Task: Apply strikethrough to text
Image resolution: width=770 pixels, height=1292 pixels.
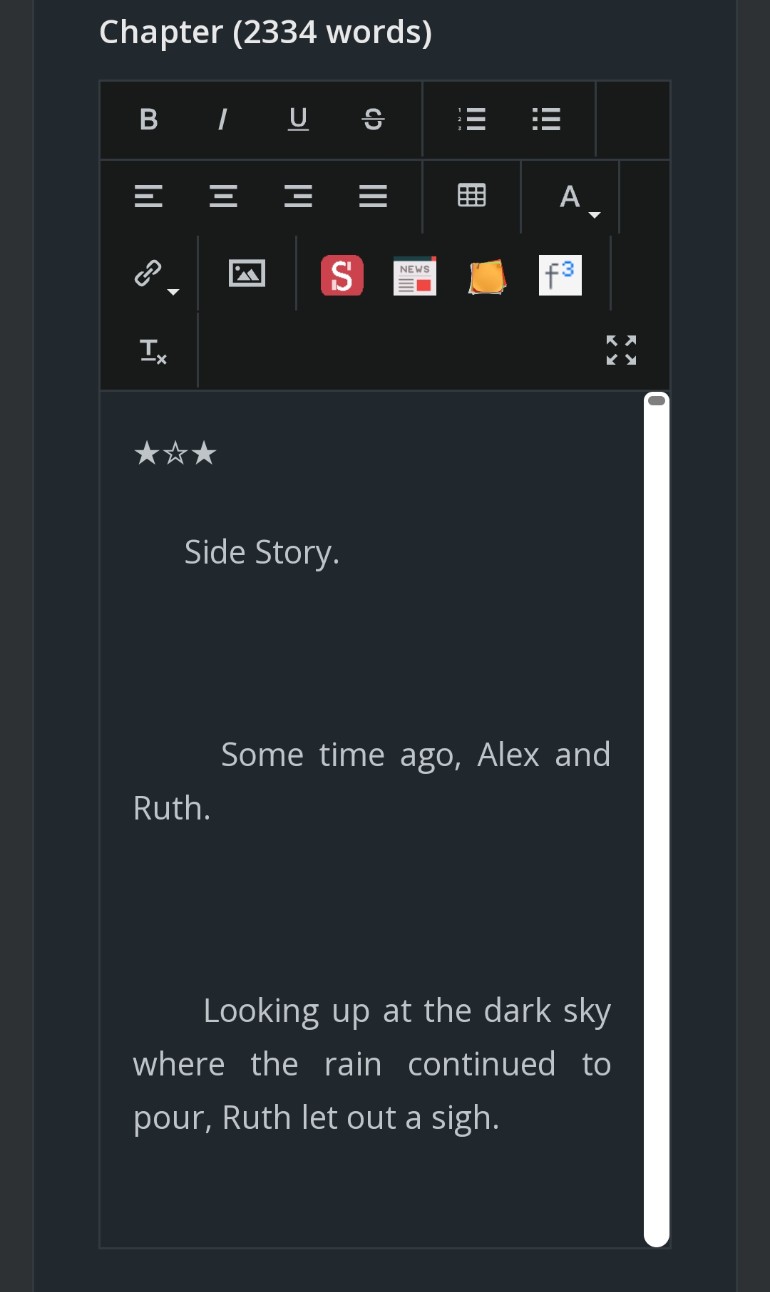Action: coord(372,120)
